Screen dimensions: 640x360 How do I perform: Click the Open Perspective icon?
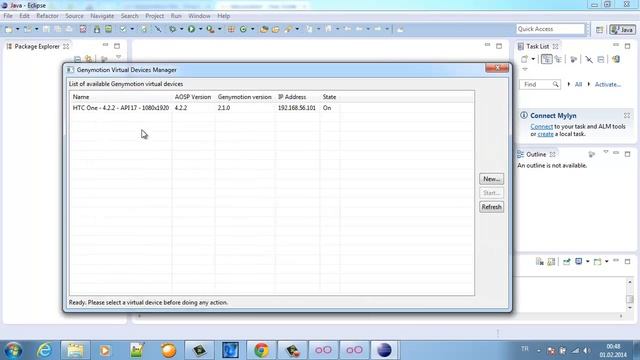599,29
